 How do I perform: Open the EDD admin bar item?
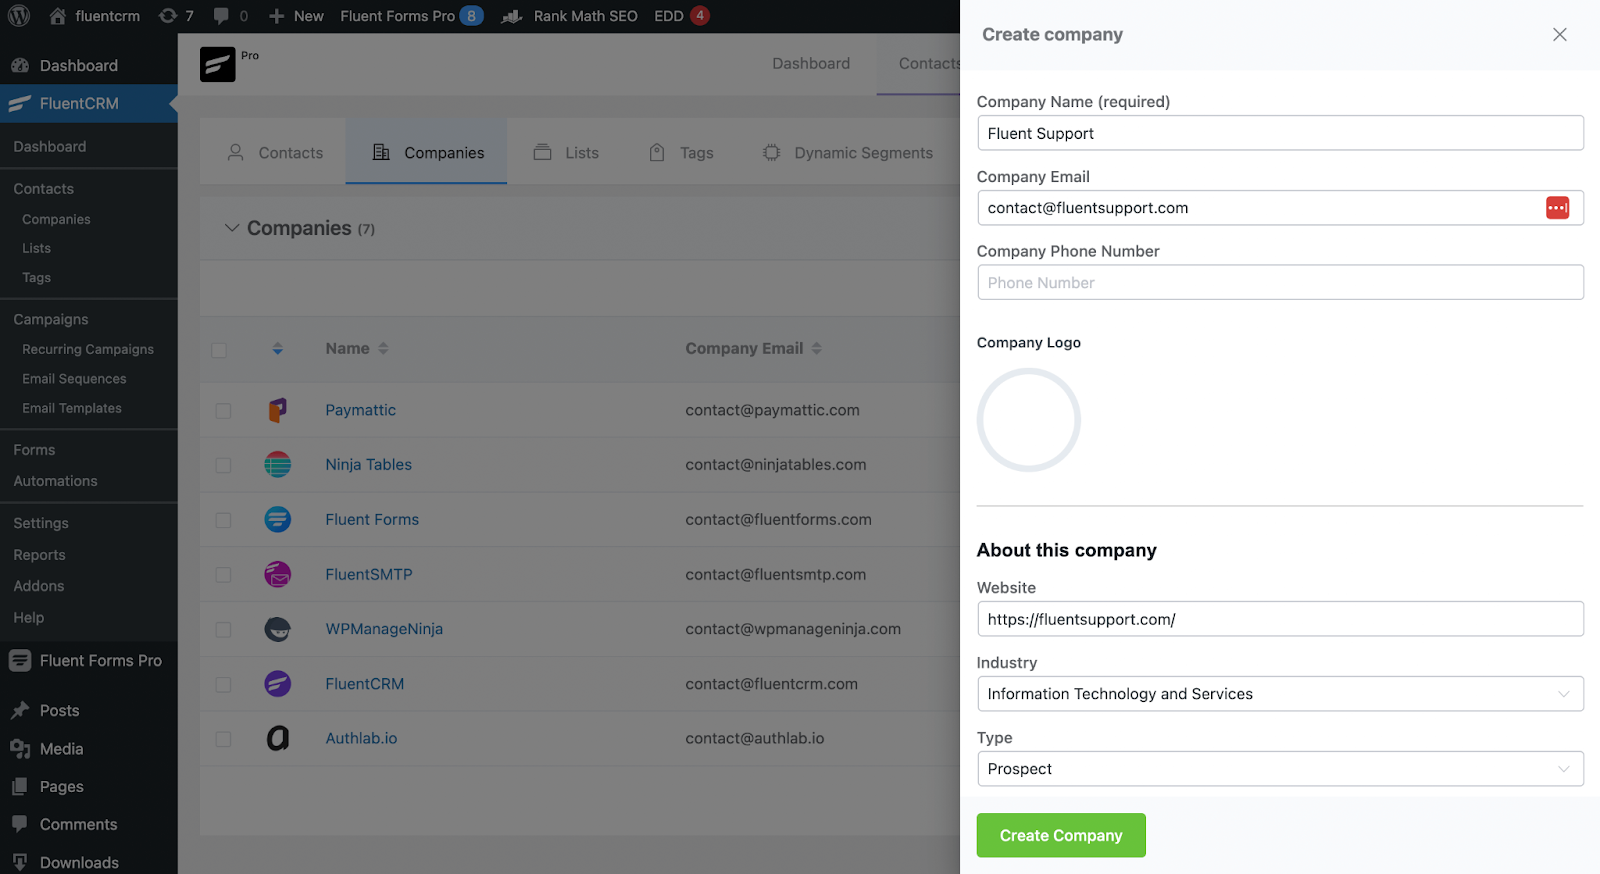pos(681,16)
